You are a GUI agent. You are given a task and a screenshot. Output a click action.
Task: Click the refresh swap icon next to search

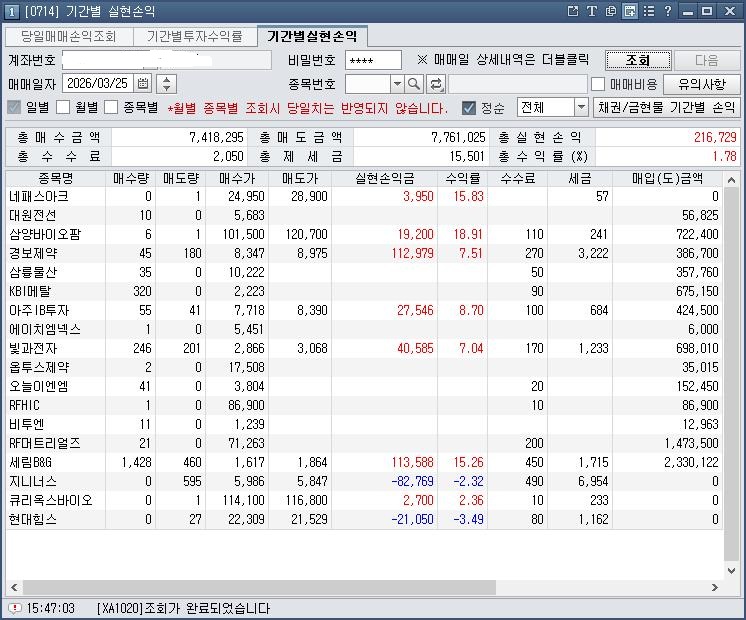[x=435, y=84]
